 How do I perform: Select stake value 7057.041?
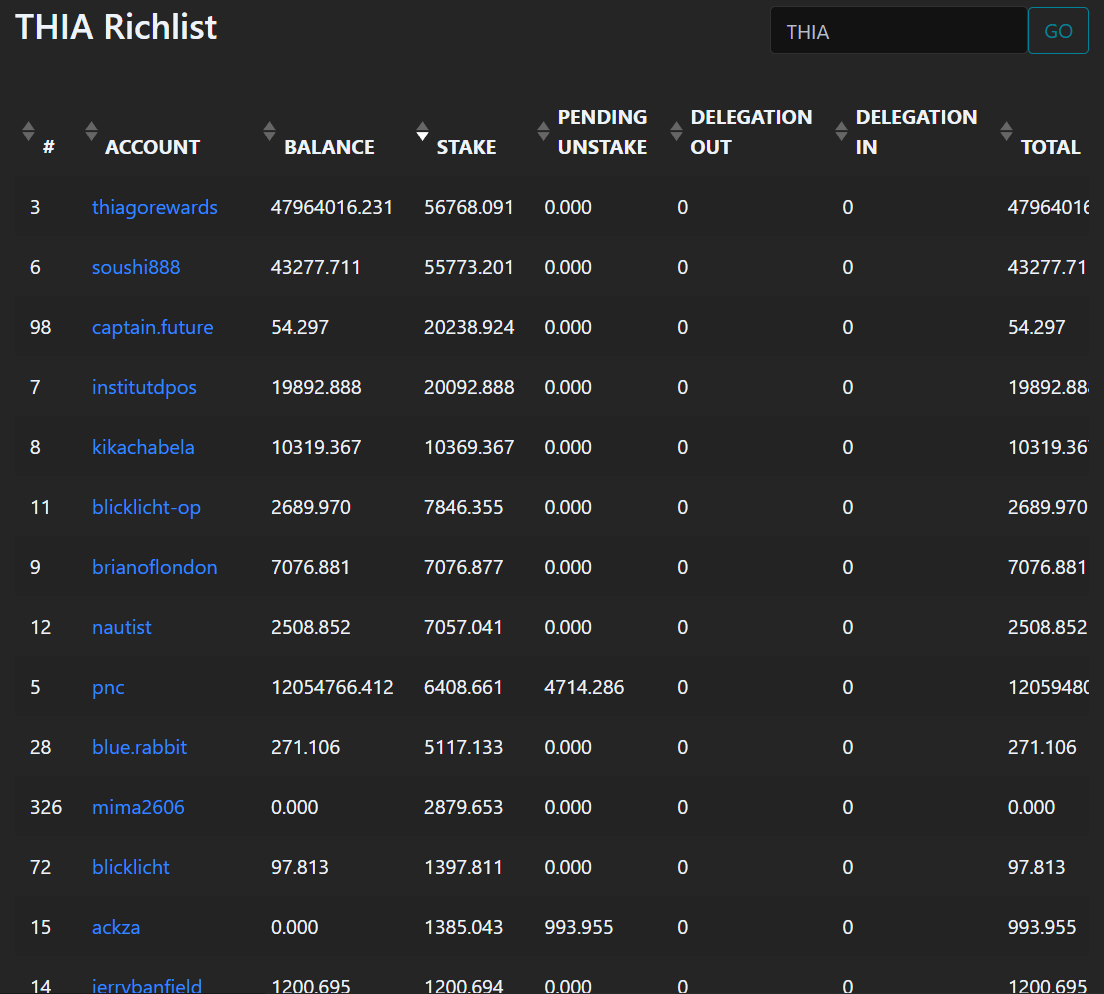click(x=463, y=627)
